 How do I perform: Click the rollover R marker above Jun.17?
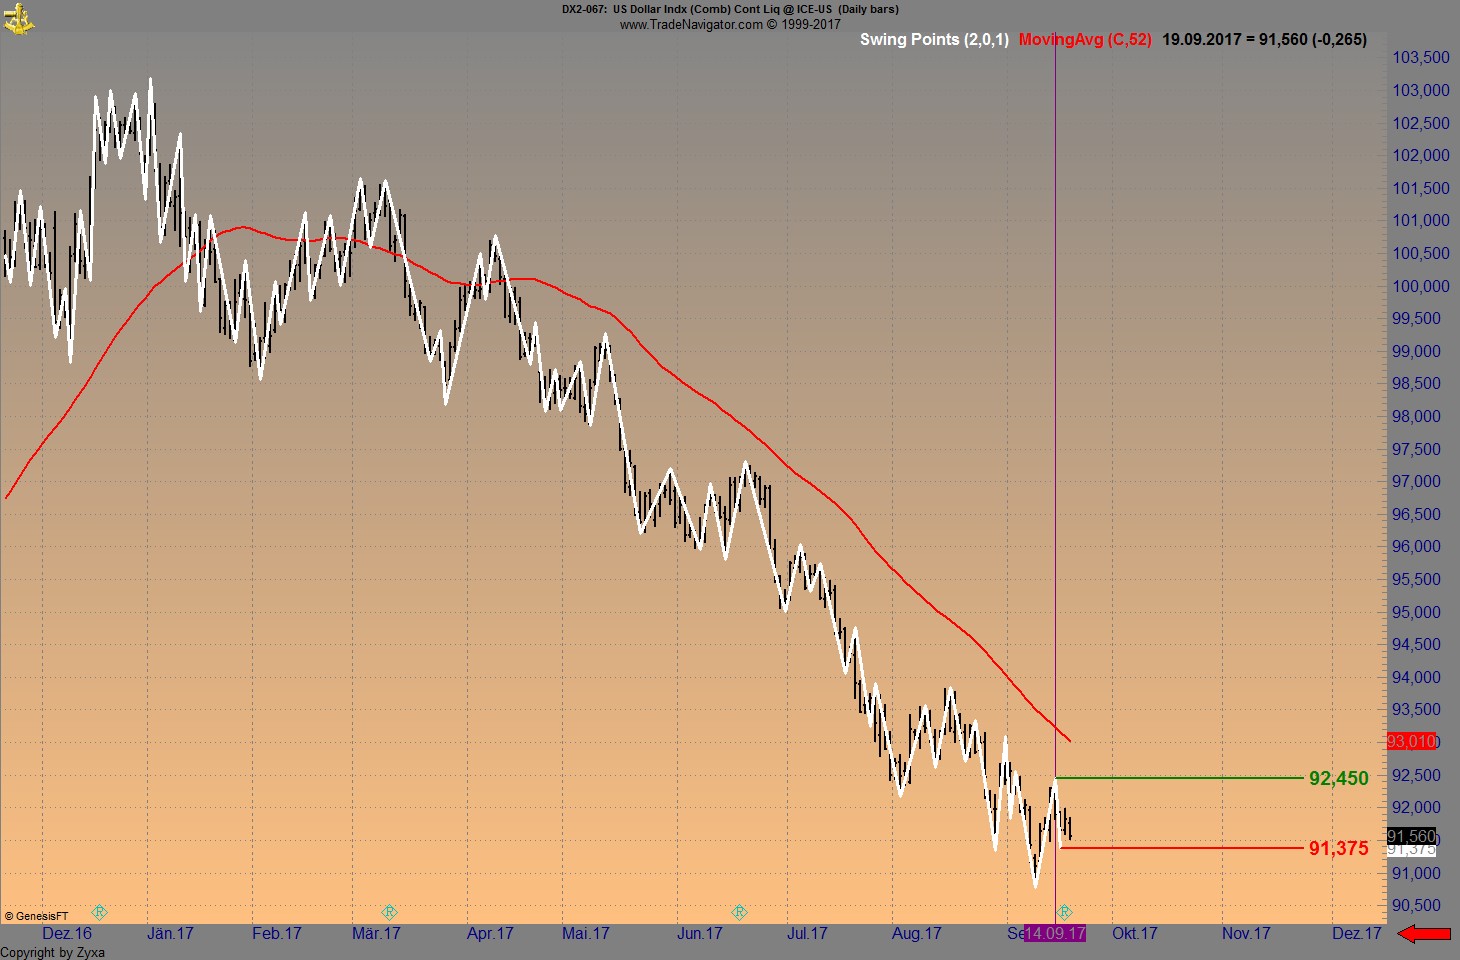coord(739,912)
